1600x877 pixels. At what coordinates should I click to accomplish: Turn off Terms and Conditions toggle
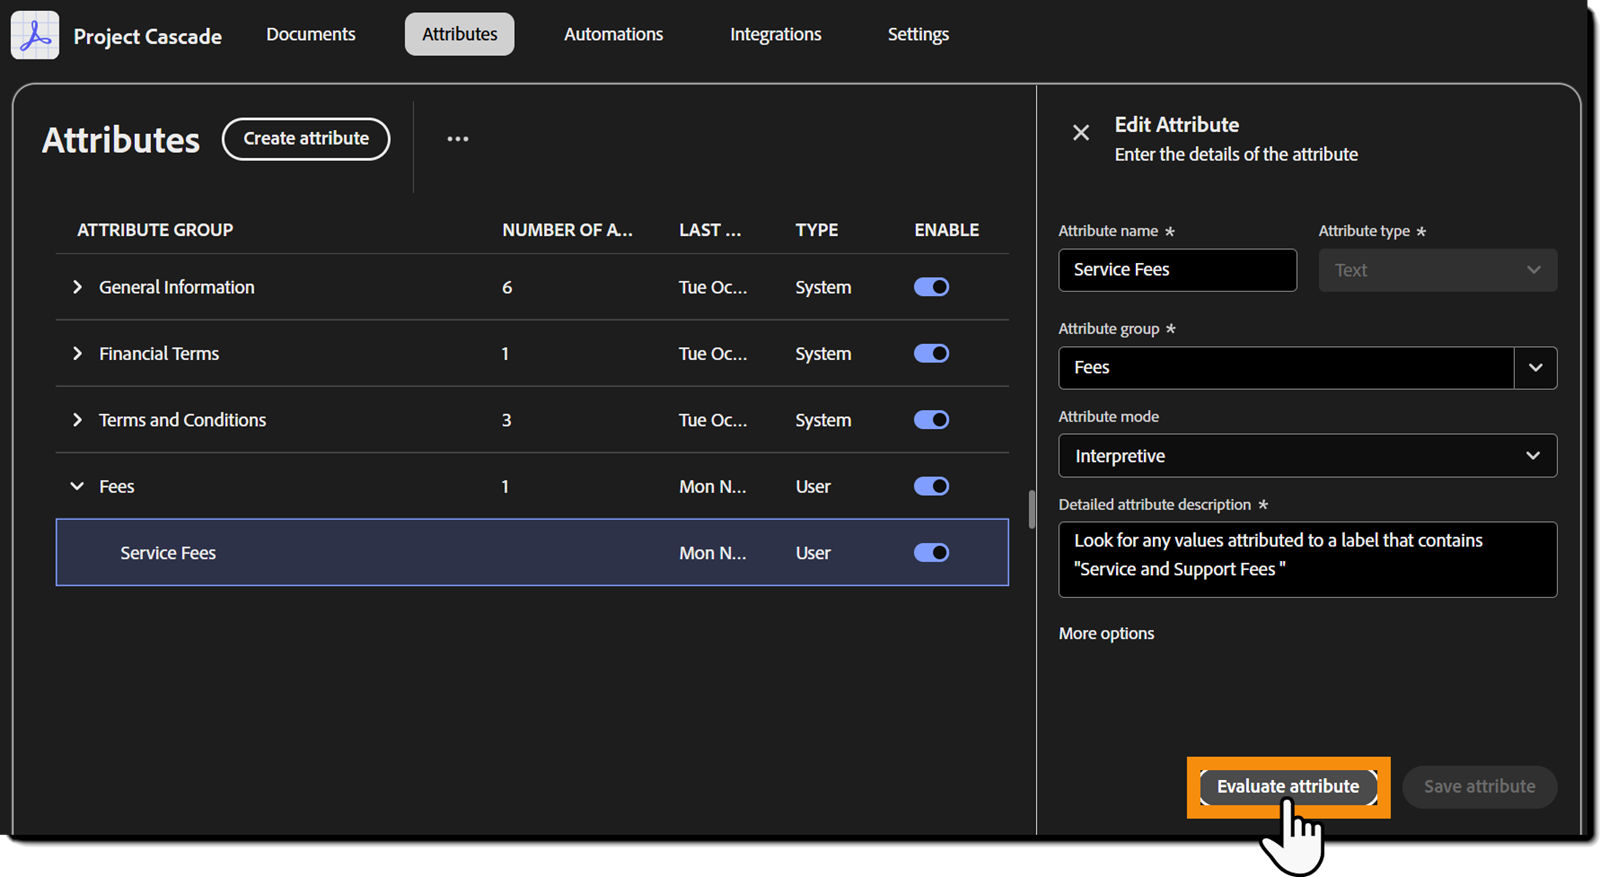click(x=931, y=420)
